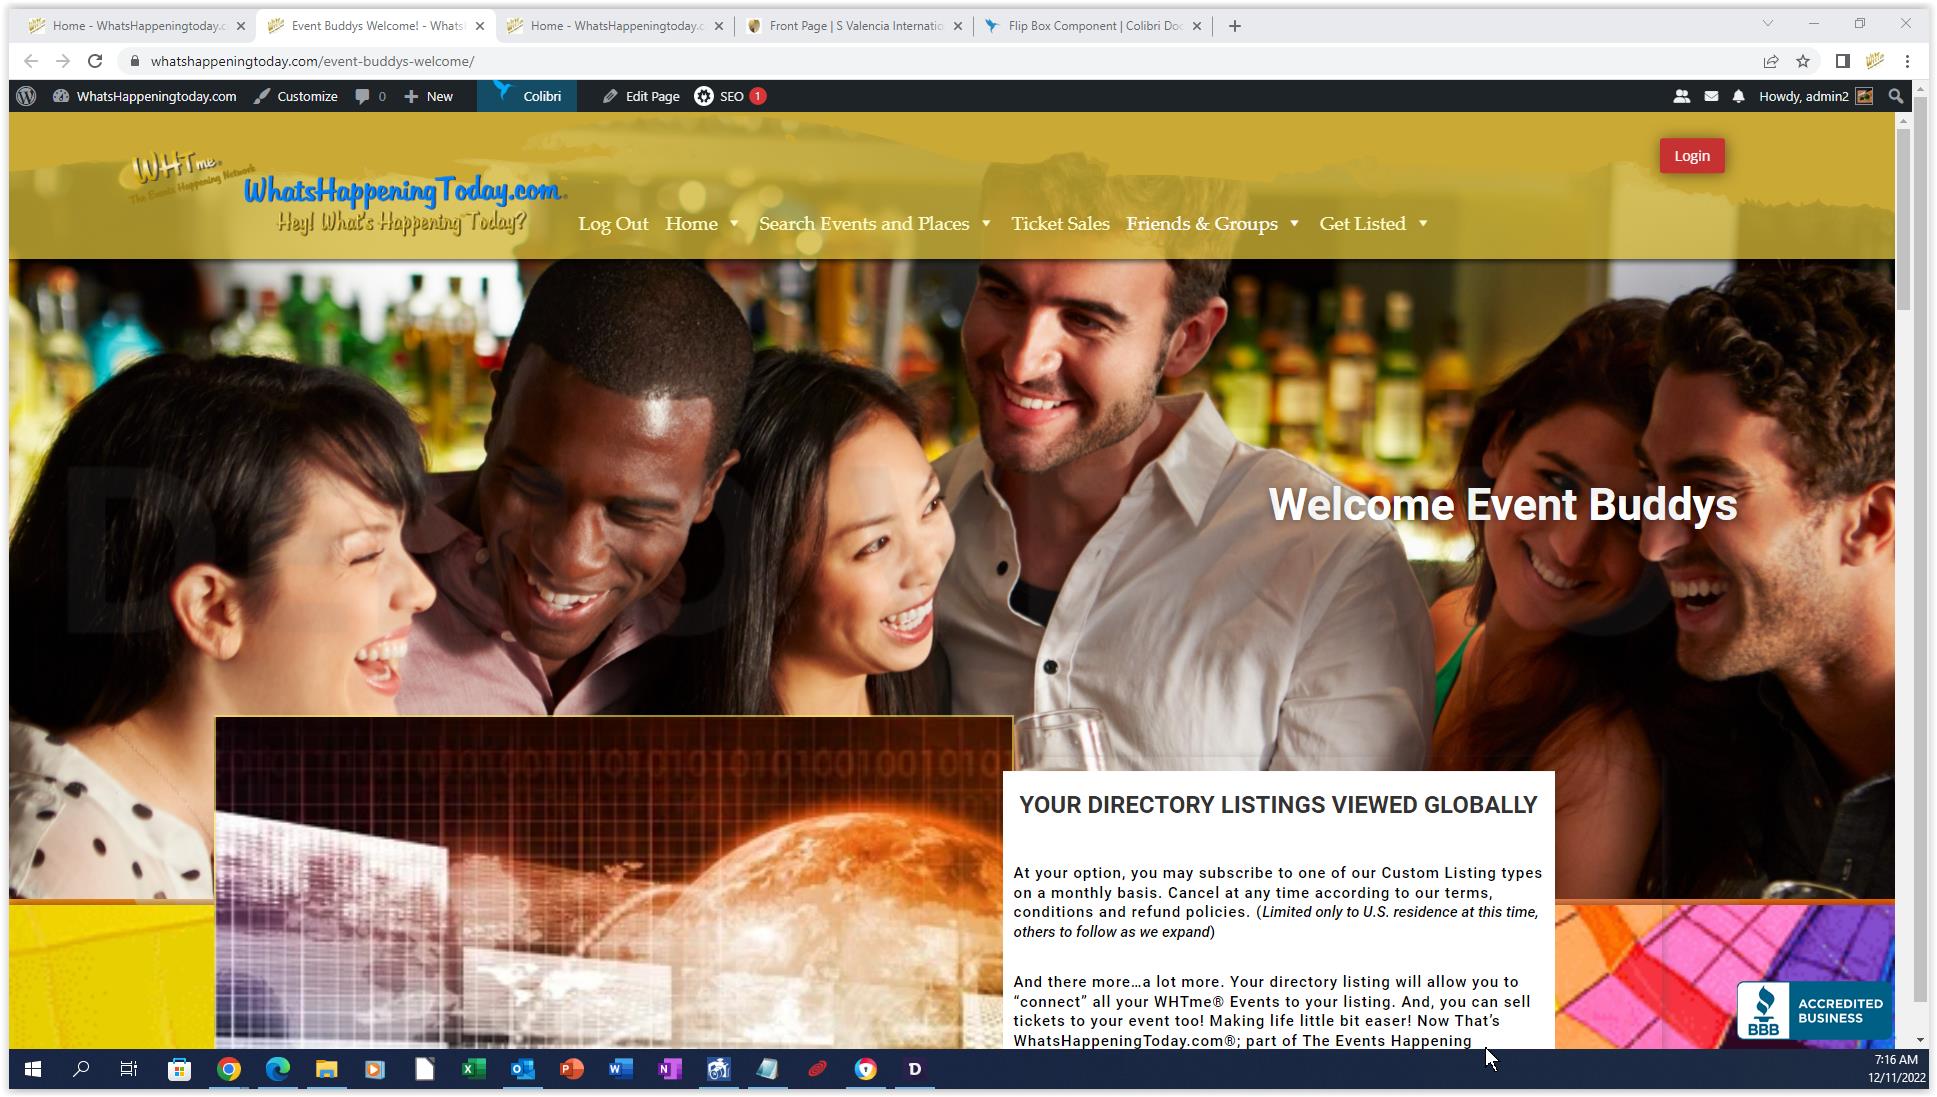Click the New content item

(429, 96)
